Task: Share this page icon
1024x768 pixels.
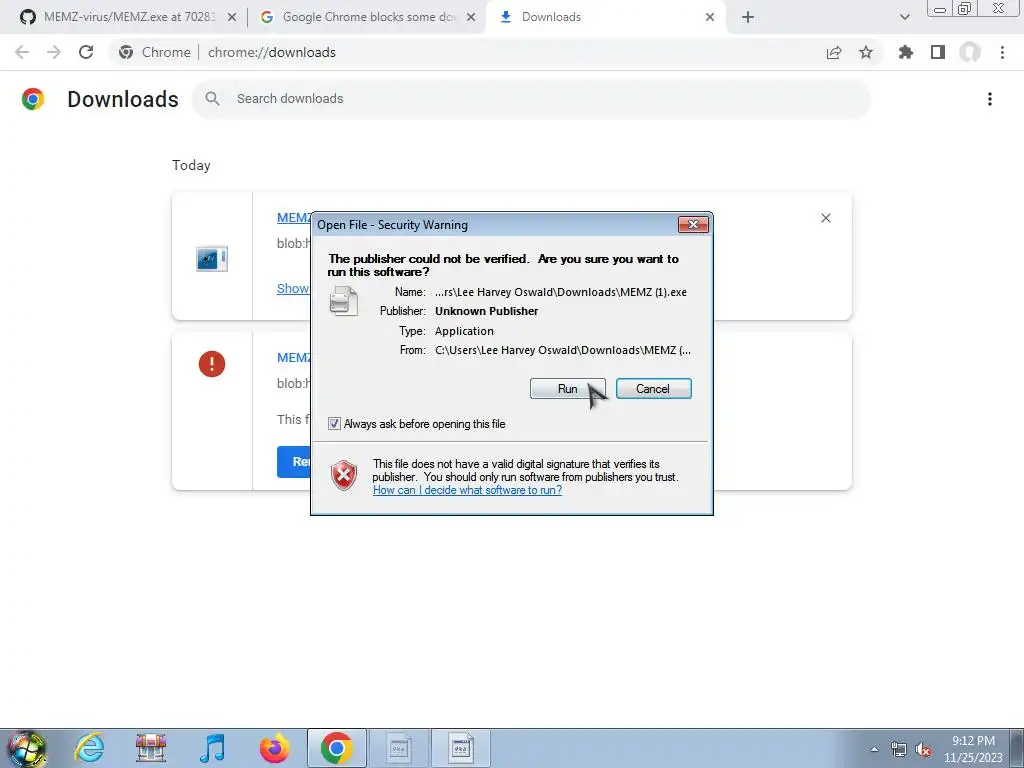Action: tap(834, 52)
